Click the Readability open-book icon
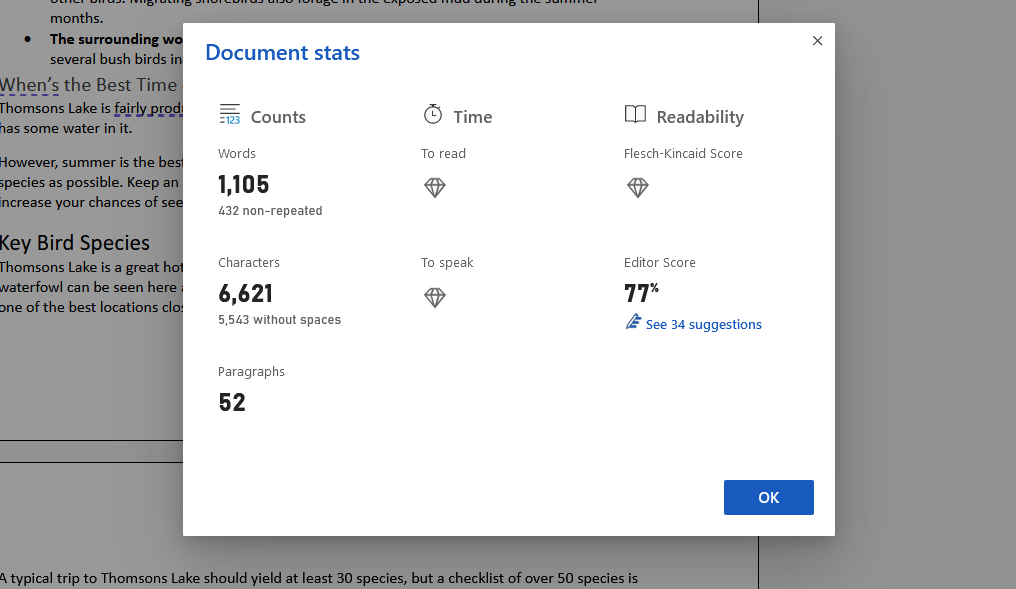 coord(636,115)
